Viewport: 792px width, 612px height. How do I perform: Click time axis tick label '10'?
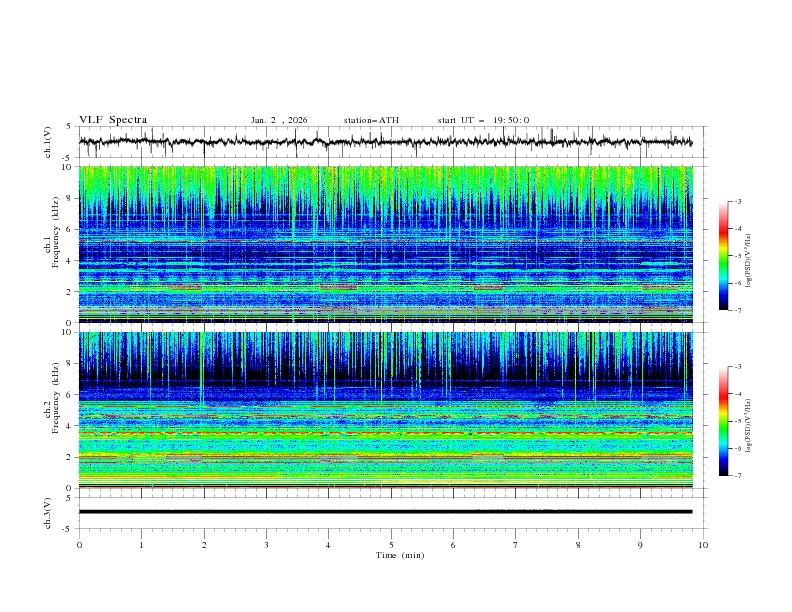pos(703,545)
